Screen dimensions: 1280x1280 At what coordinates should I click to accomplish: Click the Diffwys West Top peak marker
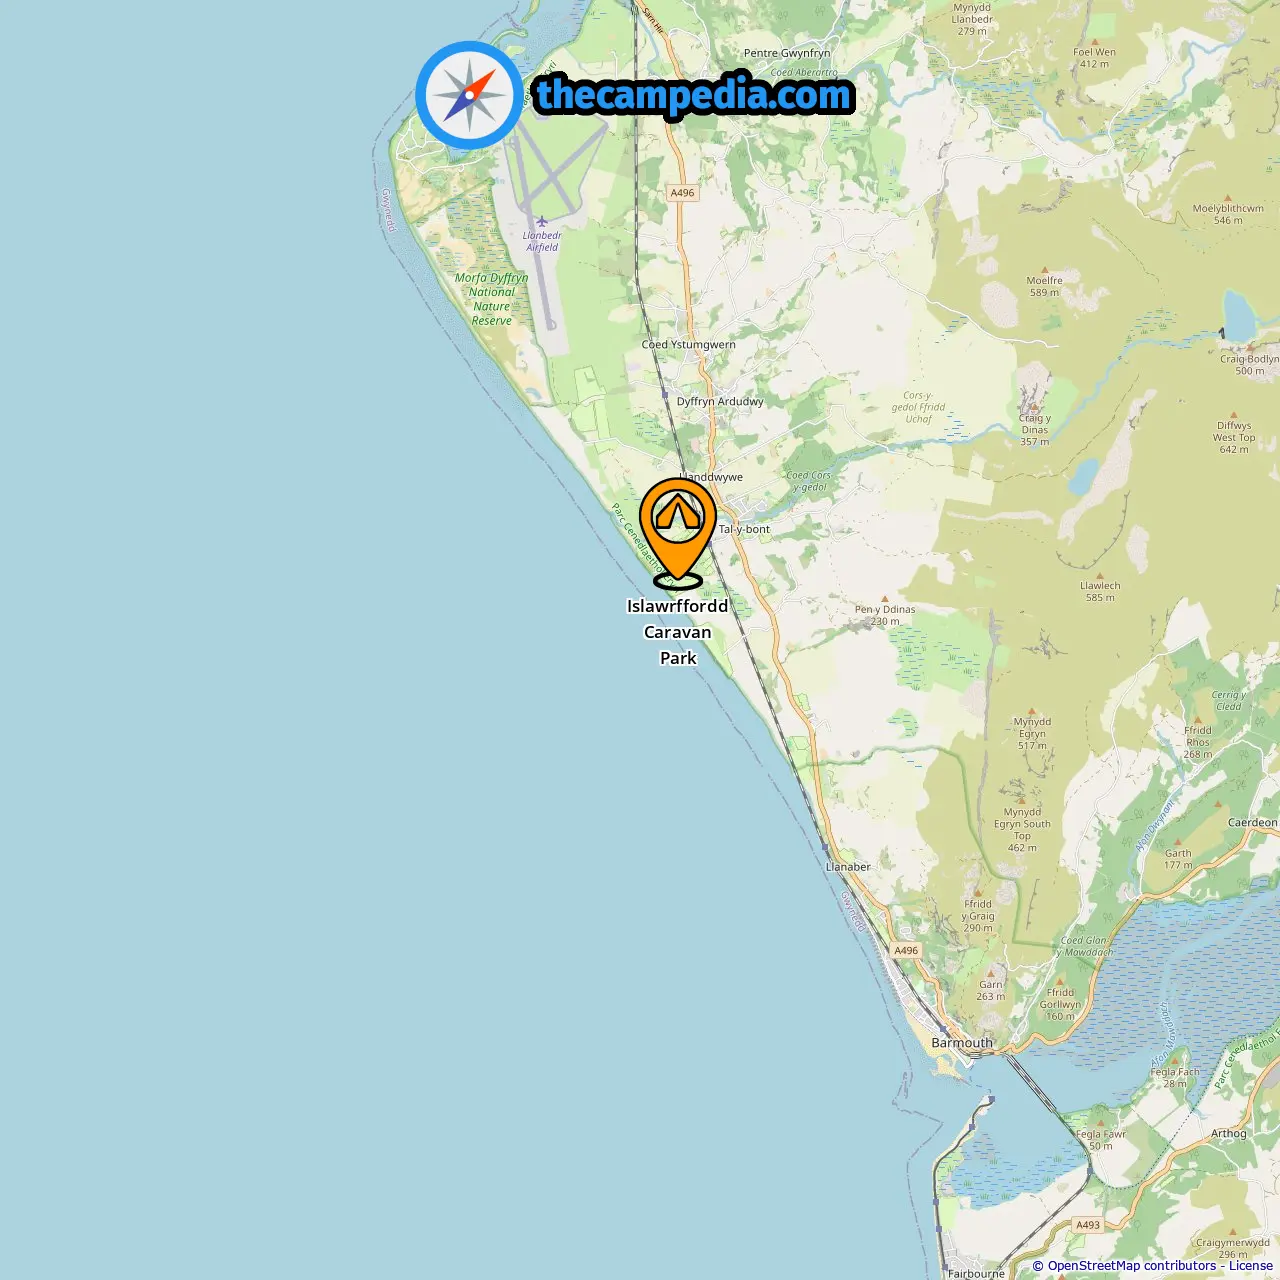tap(1234, 413)
